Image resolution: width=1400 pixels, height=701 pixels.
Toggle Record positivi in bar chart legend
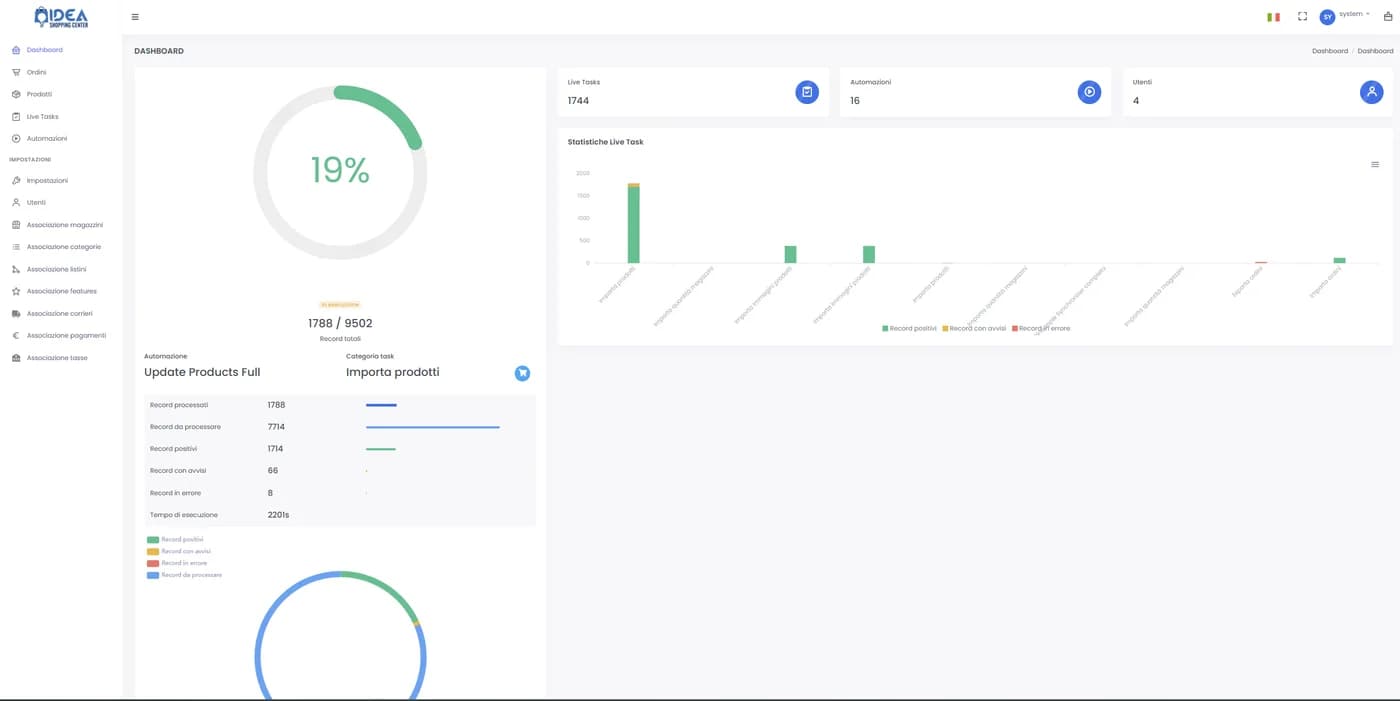(909, 328)
